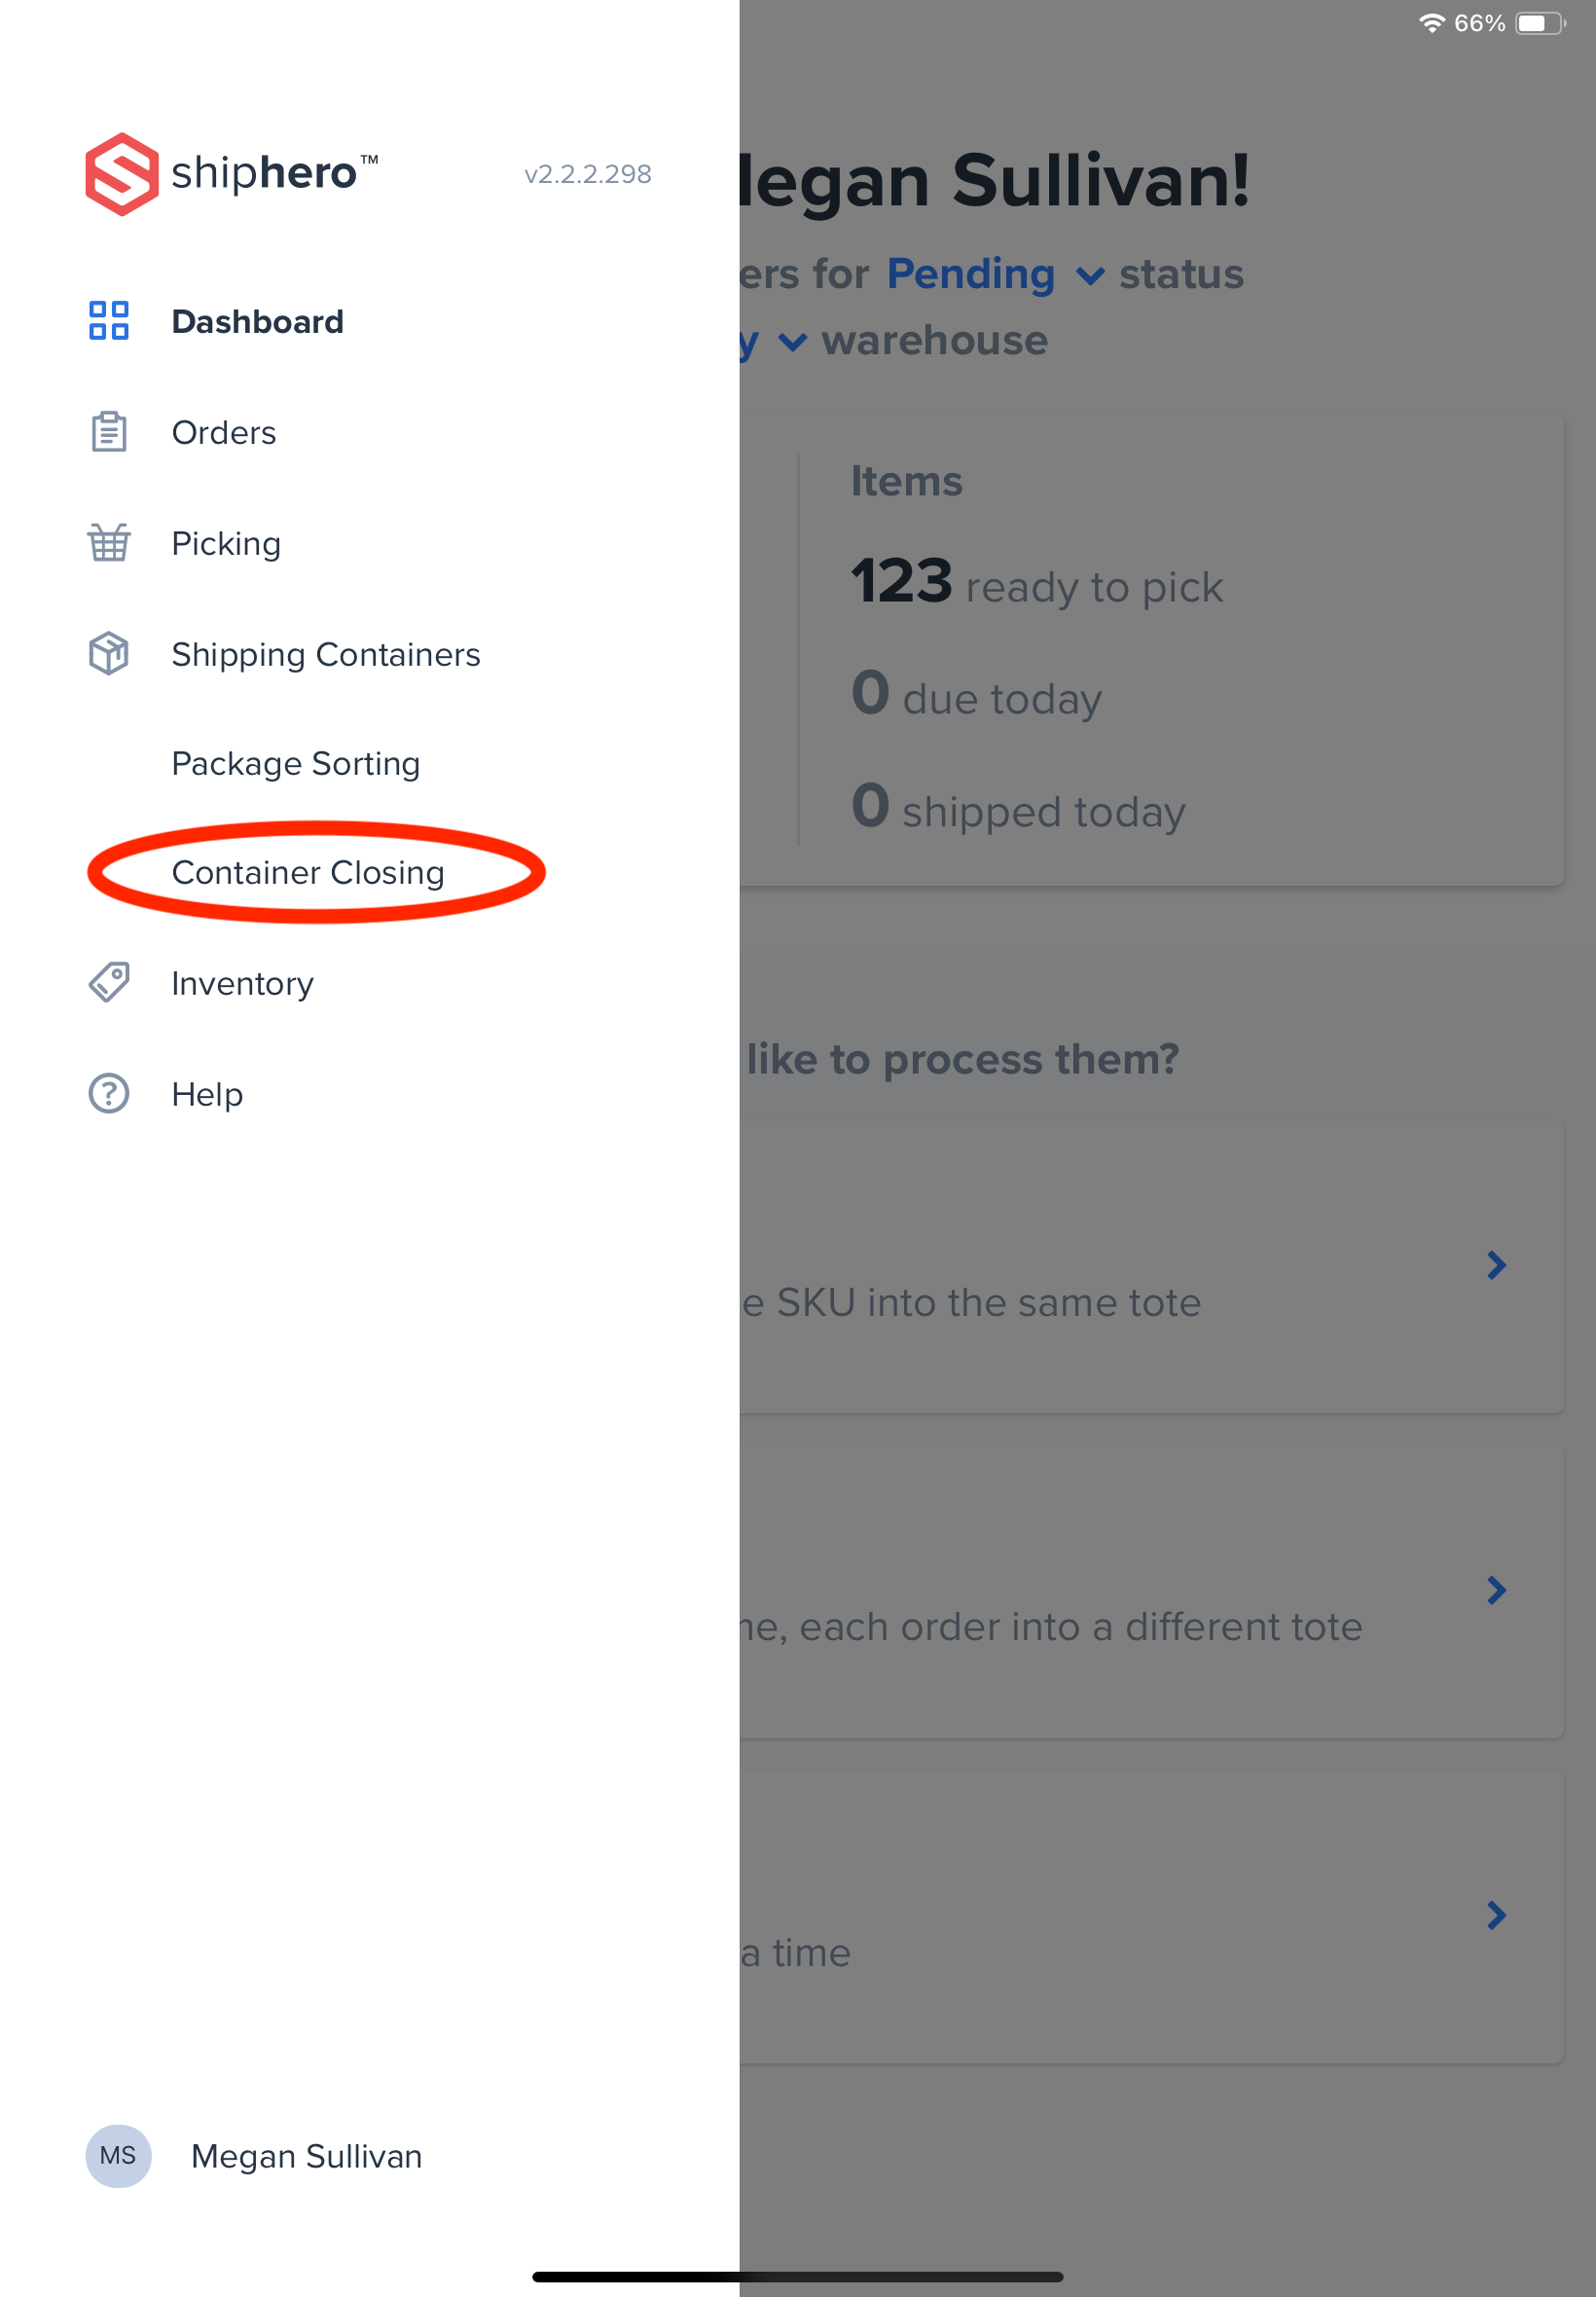Tap the Picking basket icon
Image resolution: width=1596 pixels, height=2297 pixels.
109,543
